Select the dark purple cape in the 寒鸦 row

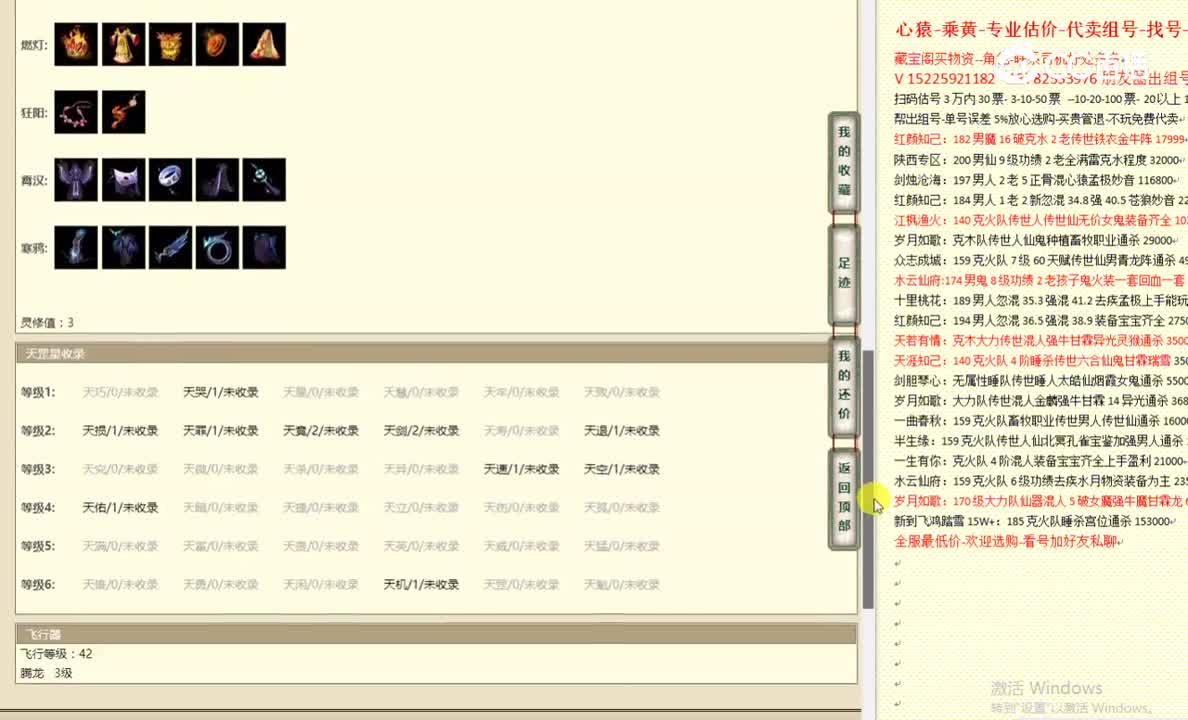point(264,247)
